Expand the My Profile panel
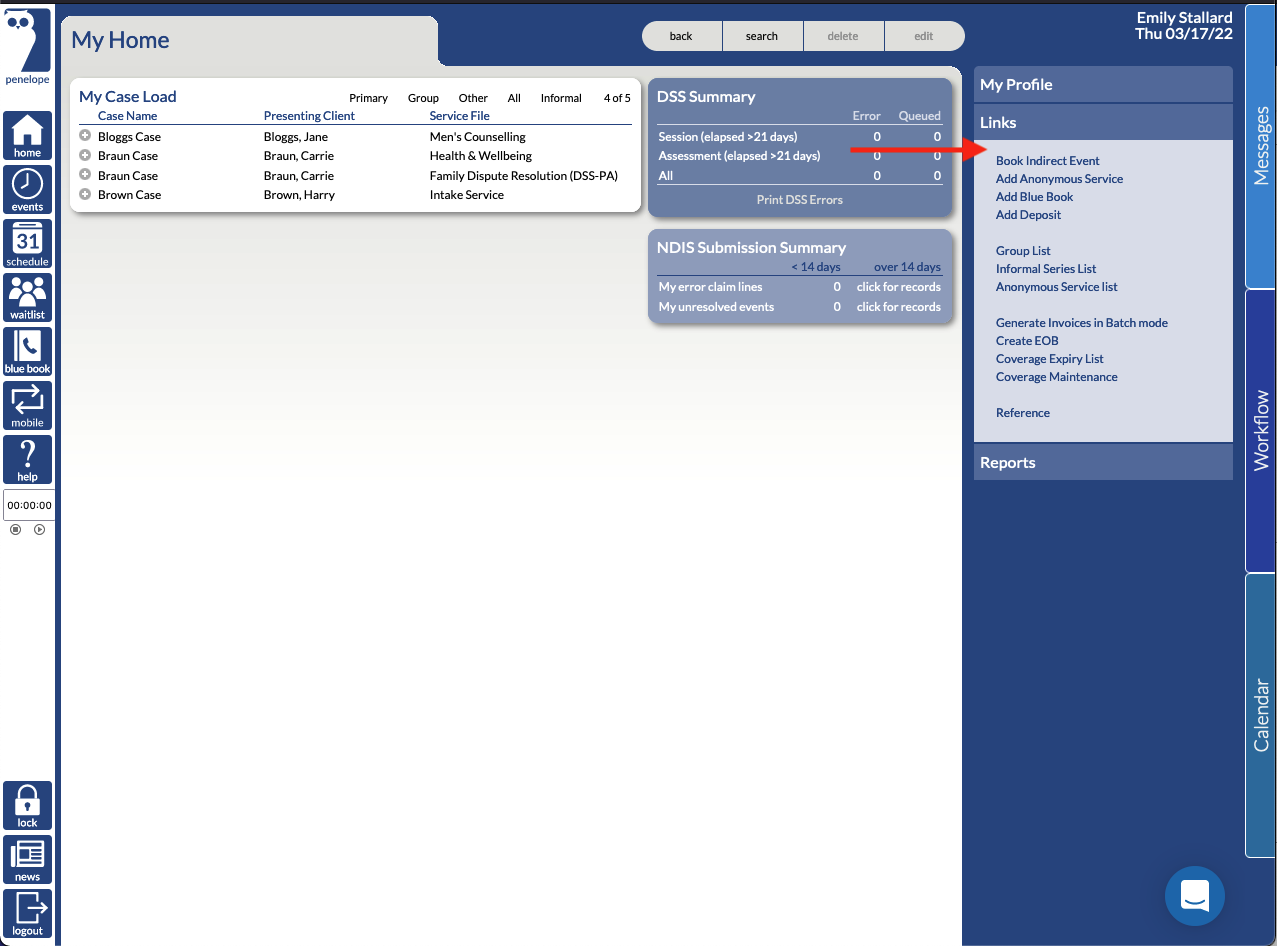 click(1103, 85)
